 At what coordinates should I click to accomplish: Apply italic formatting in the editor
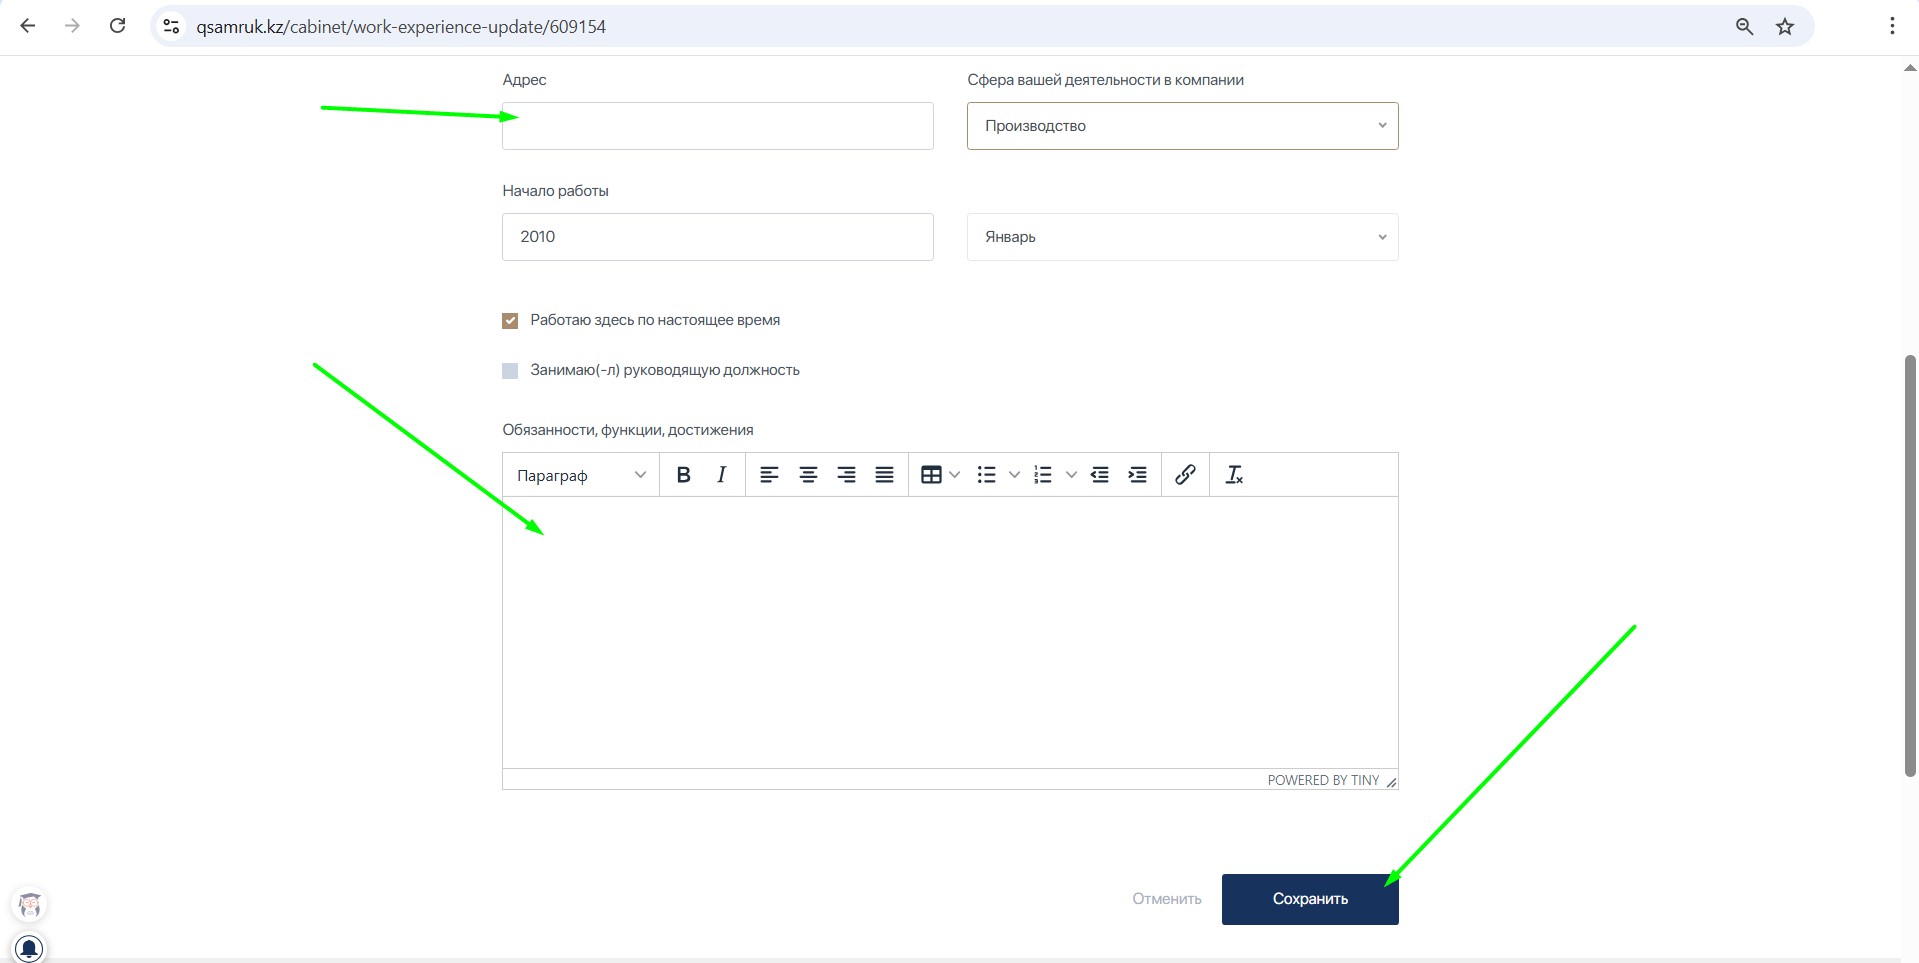(721, 475)
